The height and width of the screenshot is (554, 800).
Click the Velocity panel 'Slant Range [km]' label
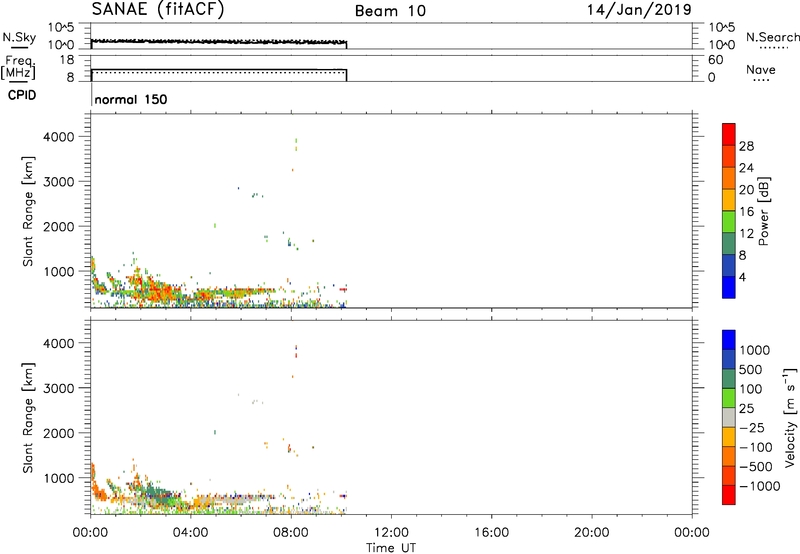coord(28,418)
